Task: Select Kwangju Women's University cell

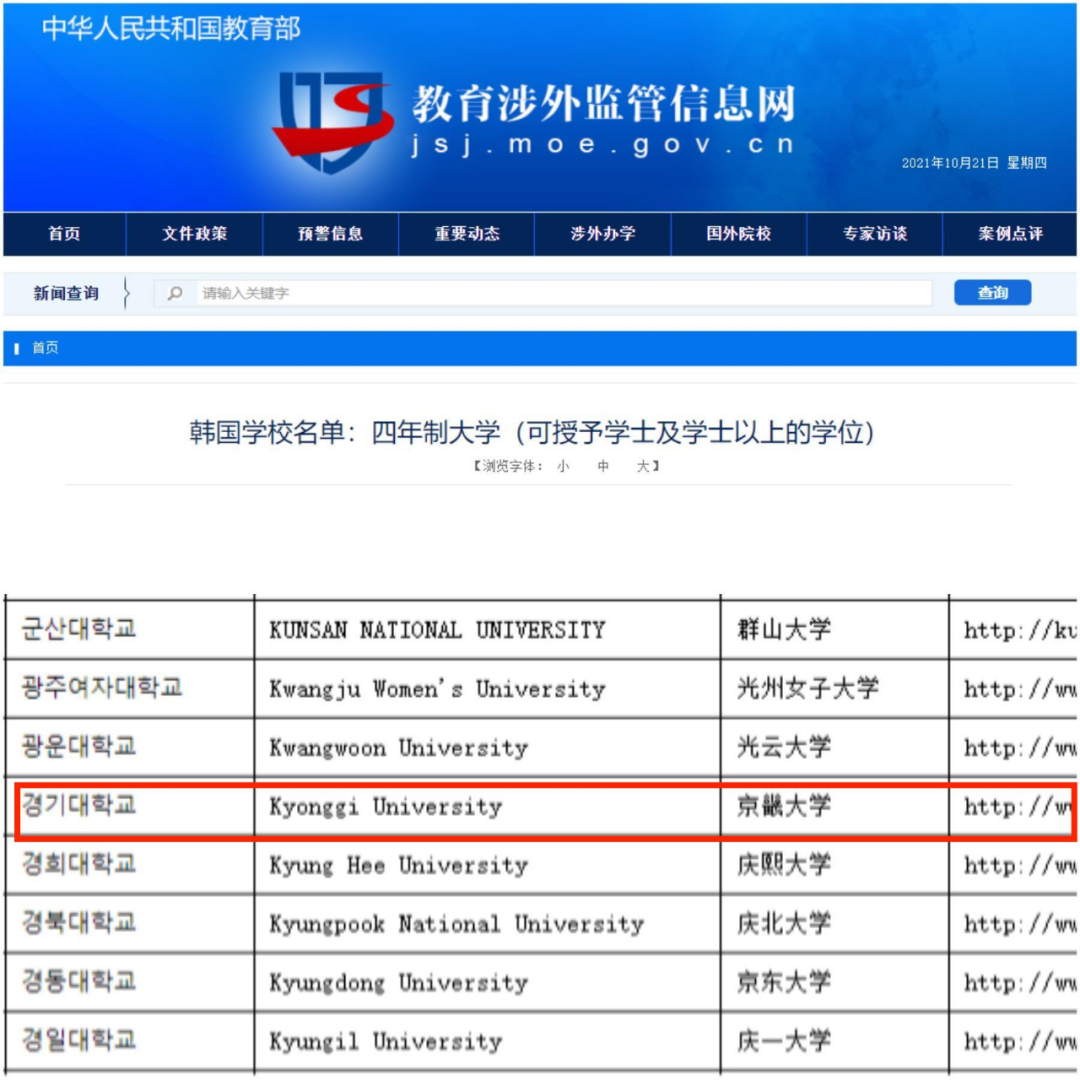Action: coord(487,688)
